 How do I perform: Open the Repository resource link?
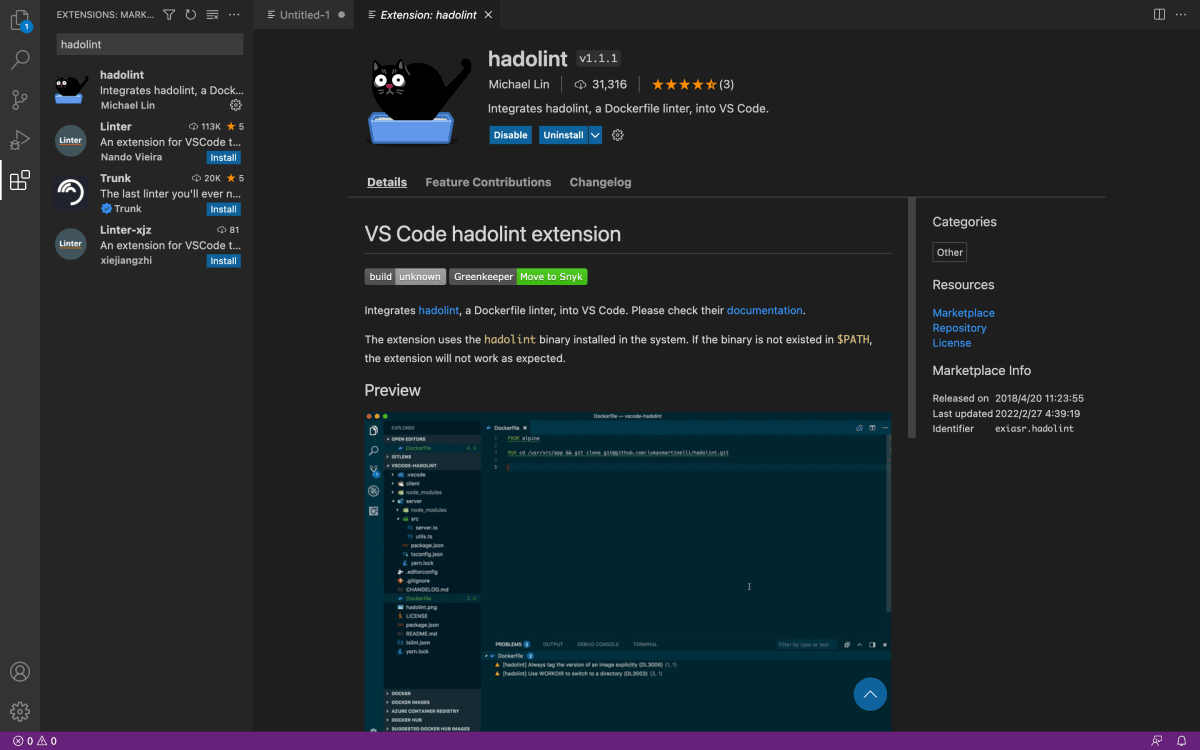(959, 328)
